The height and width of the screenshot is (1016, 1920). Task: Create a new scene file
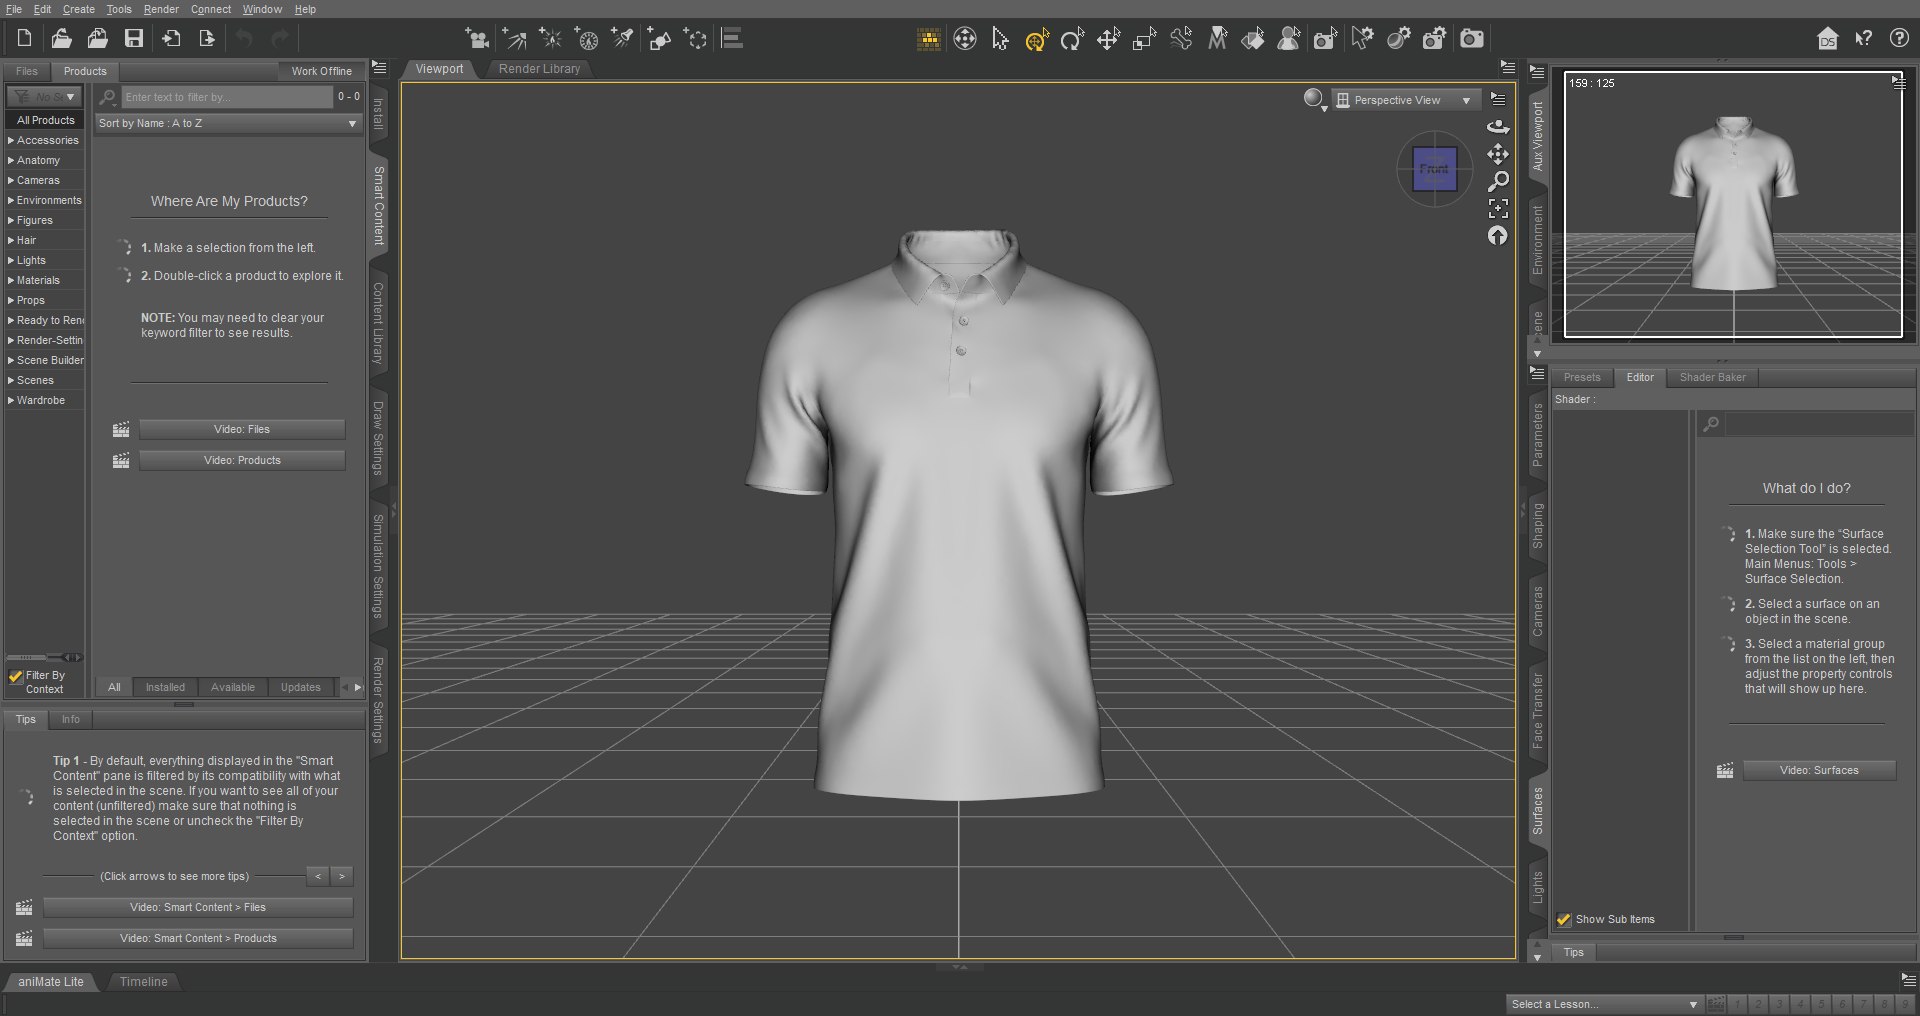point(25,39)
